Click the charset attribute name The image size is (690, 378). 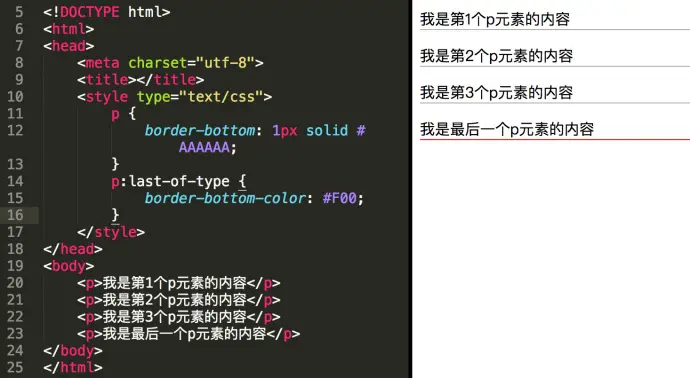[158, 63]
